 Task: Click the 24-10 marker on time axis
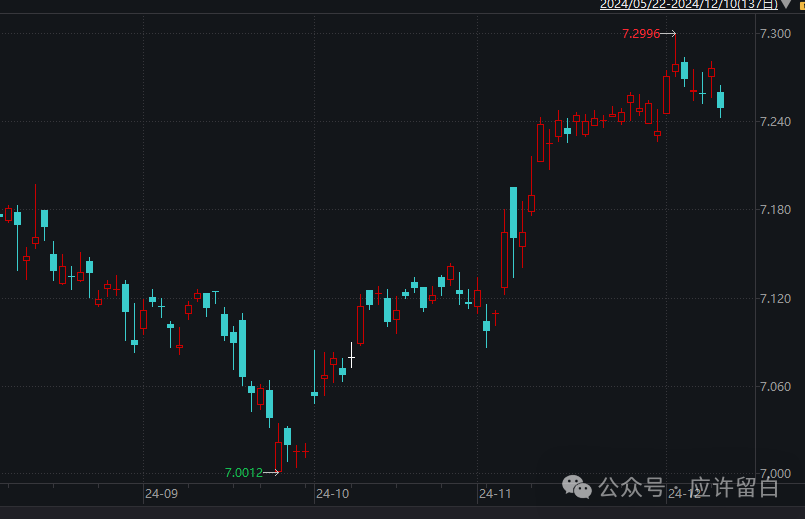pyautogui.click(x=332, y=494)
